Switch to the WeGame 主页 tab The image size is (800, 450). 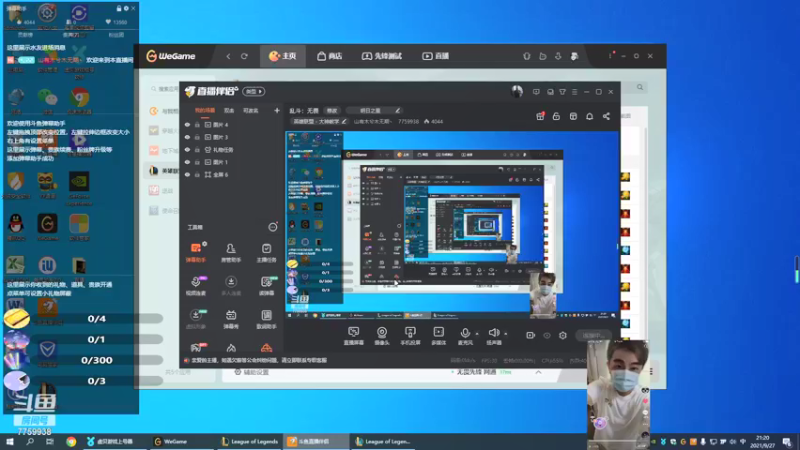(x=283, y=56)
